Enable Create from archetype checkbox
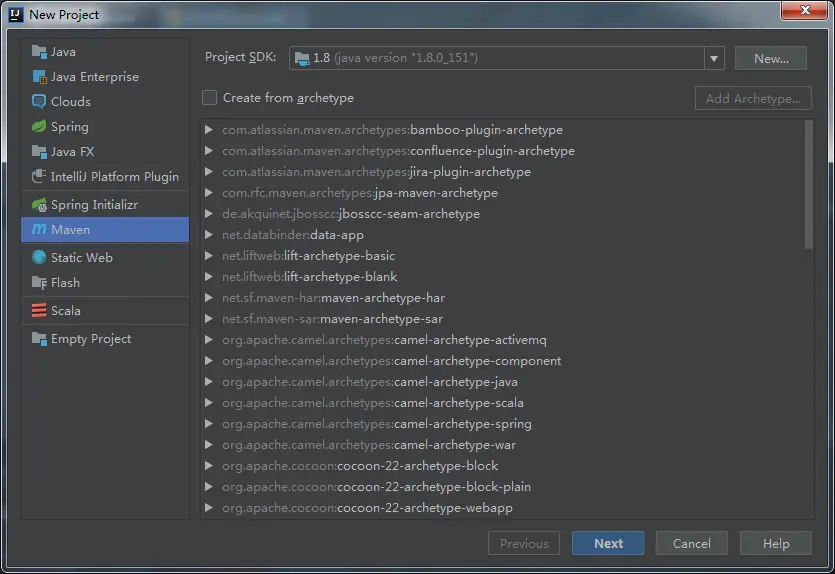 coord(209,97)
